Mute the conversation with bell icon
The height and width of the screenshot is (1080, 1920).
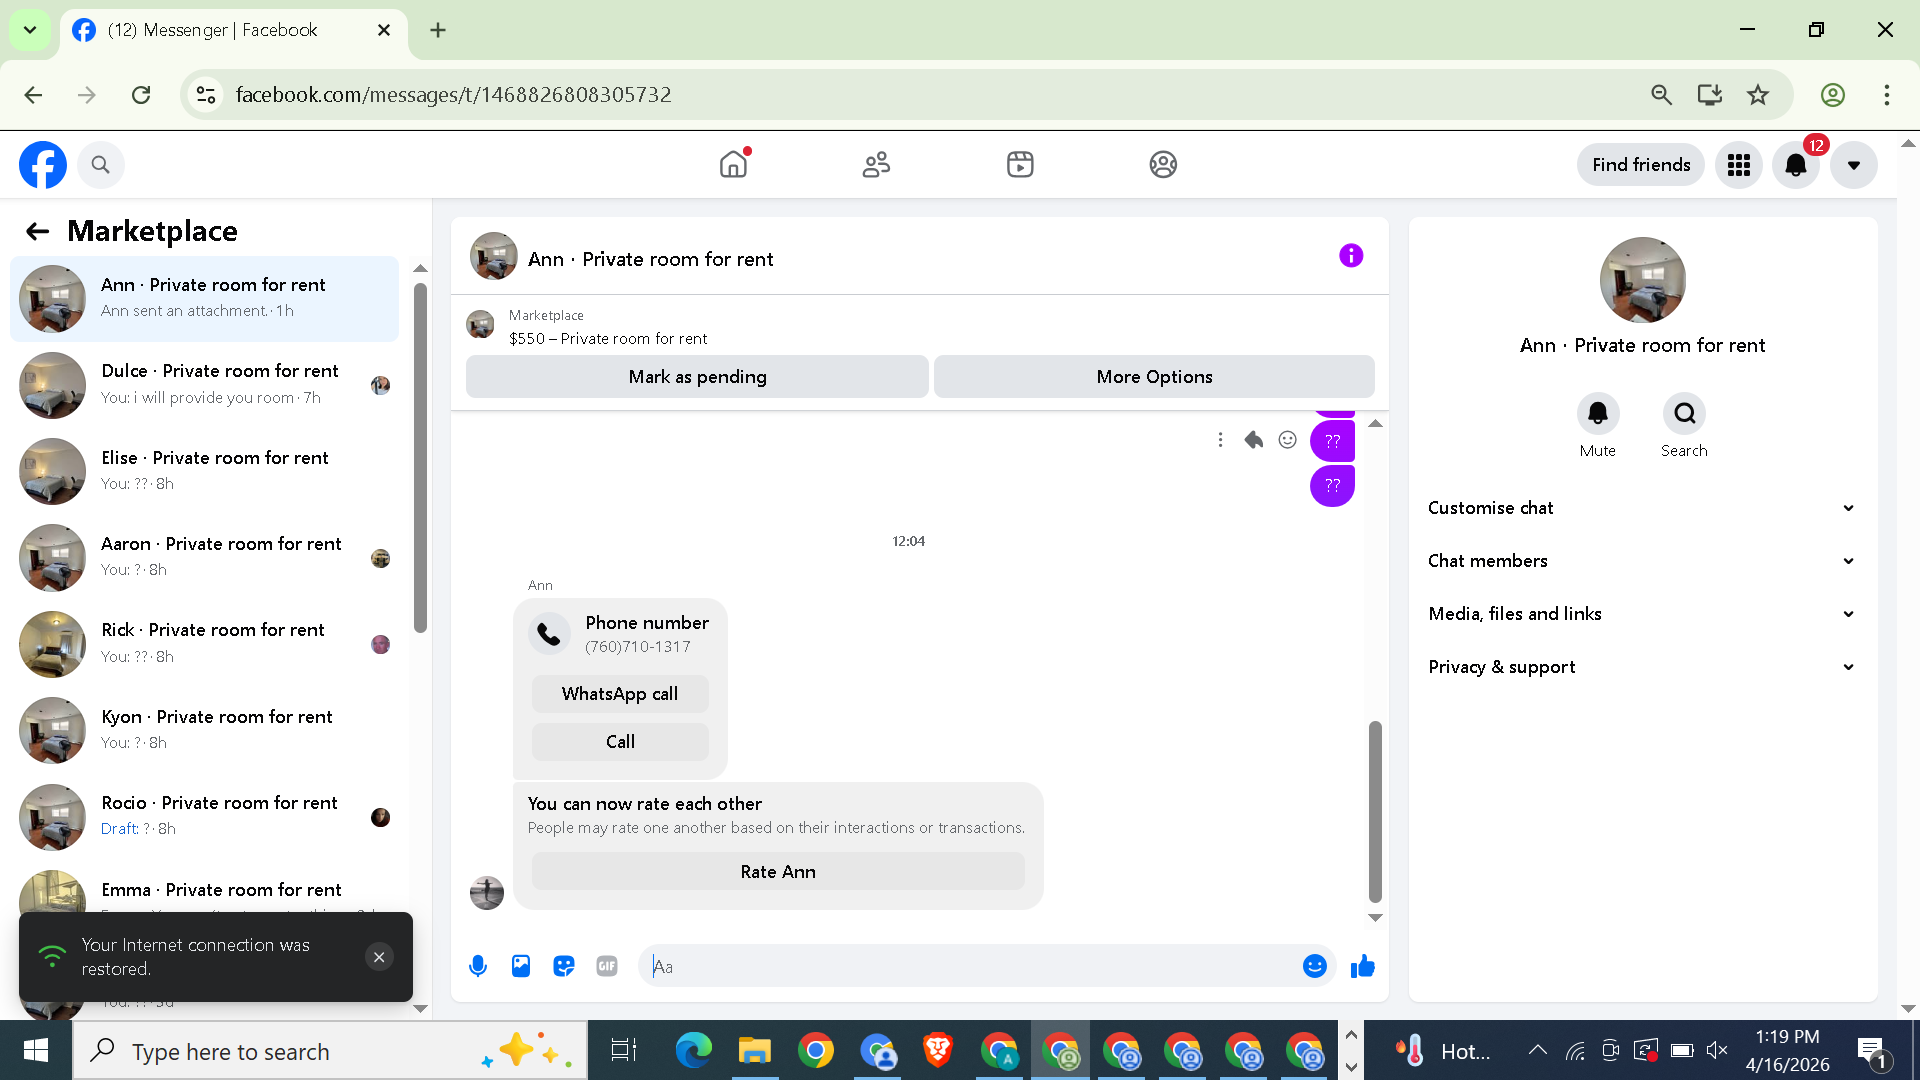click(x=1598, y=414)
